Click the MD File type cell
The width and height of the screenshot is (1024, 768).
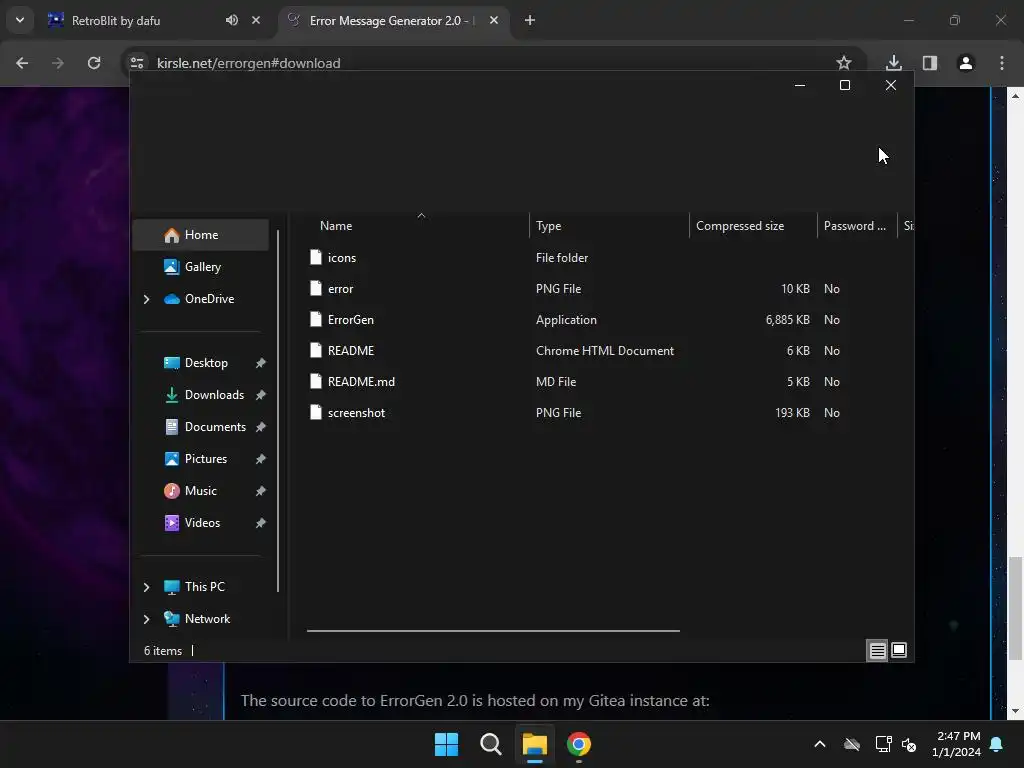coord(556,381)
